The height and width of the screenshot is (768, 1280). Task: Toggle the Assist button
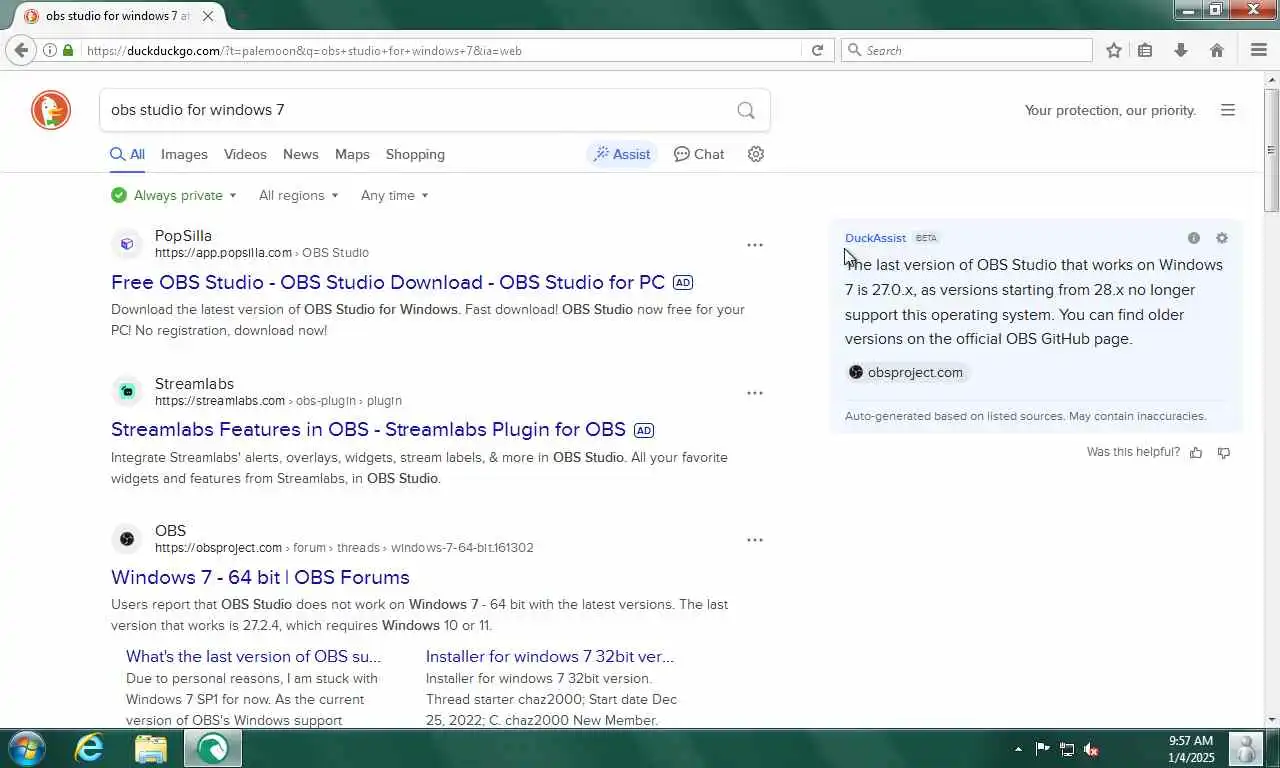click(x=622, y=154)
